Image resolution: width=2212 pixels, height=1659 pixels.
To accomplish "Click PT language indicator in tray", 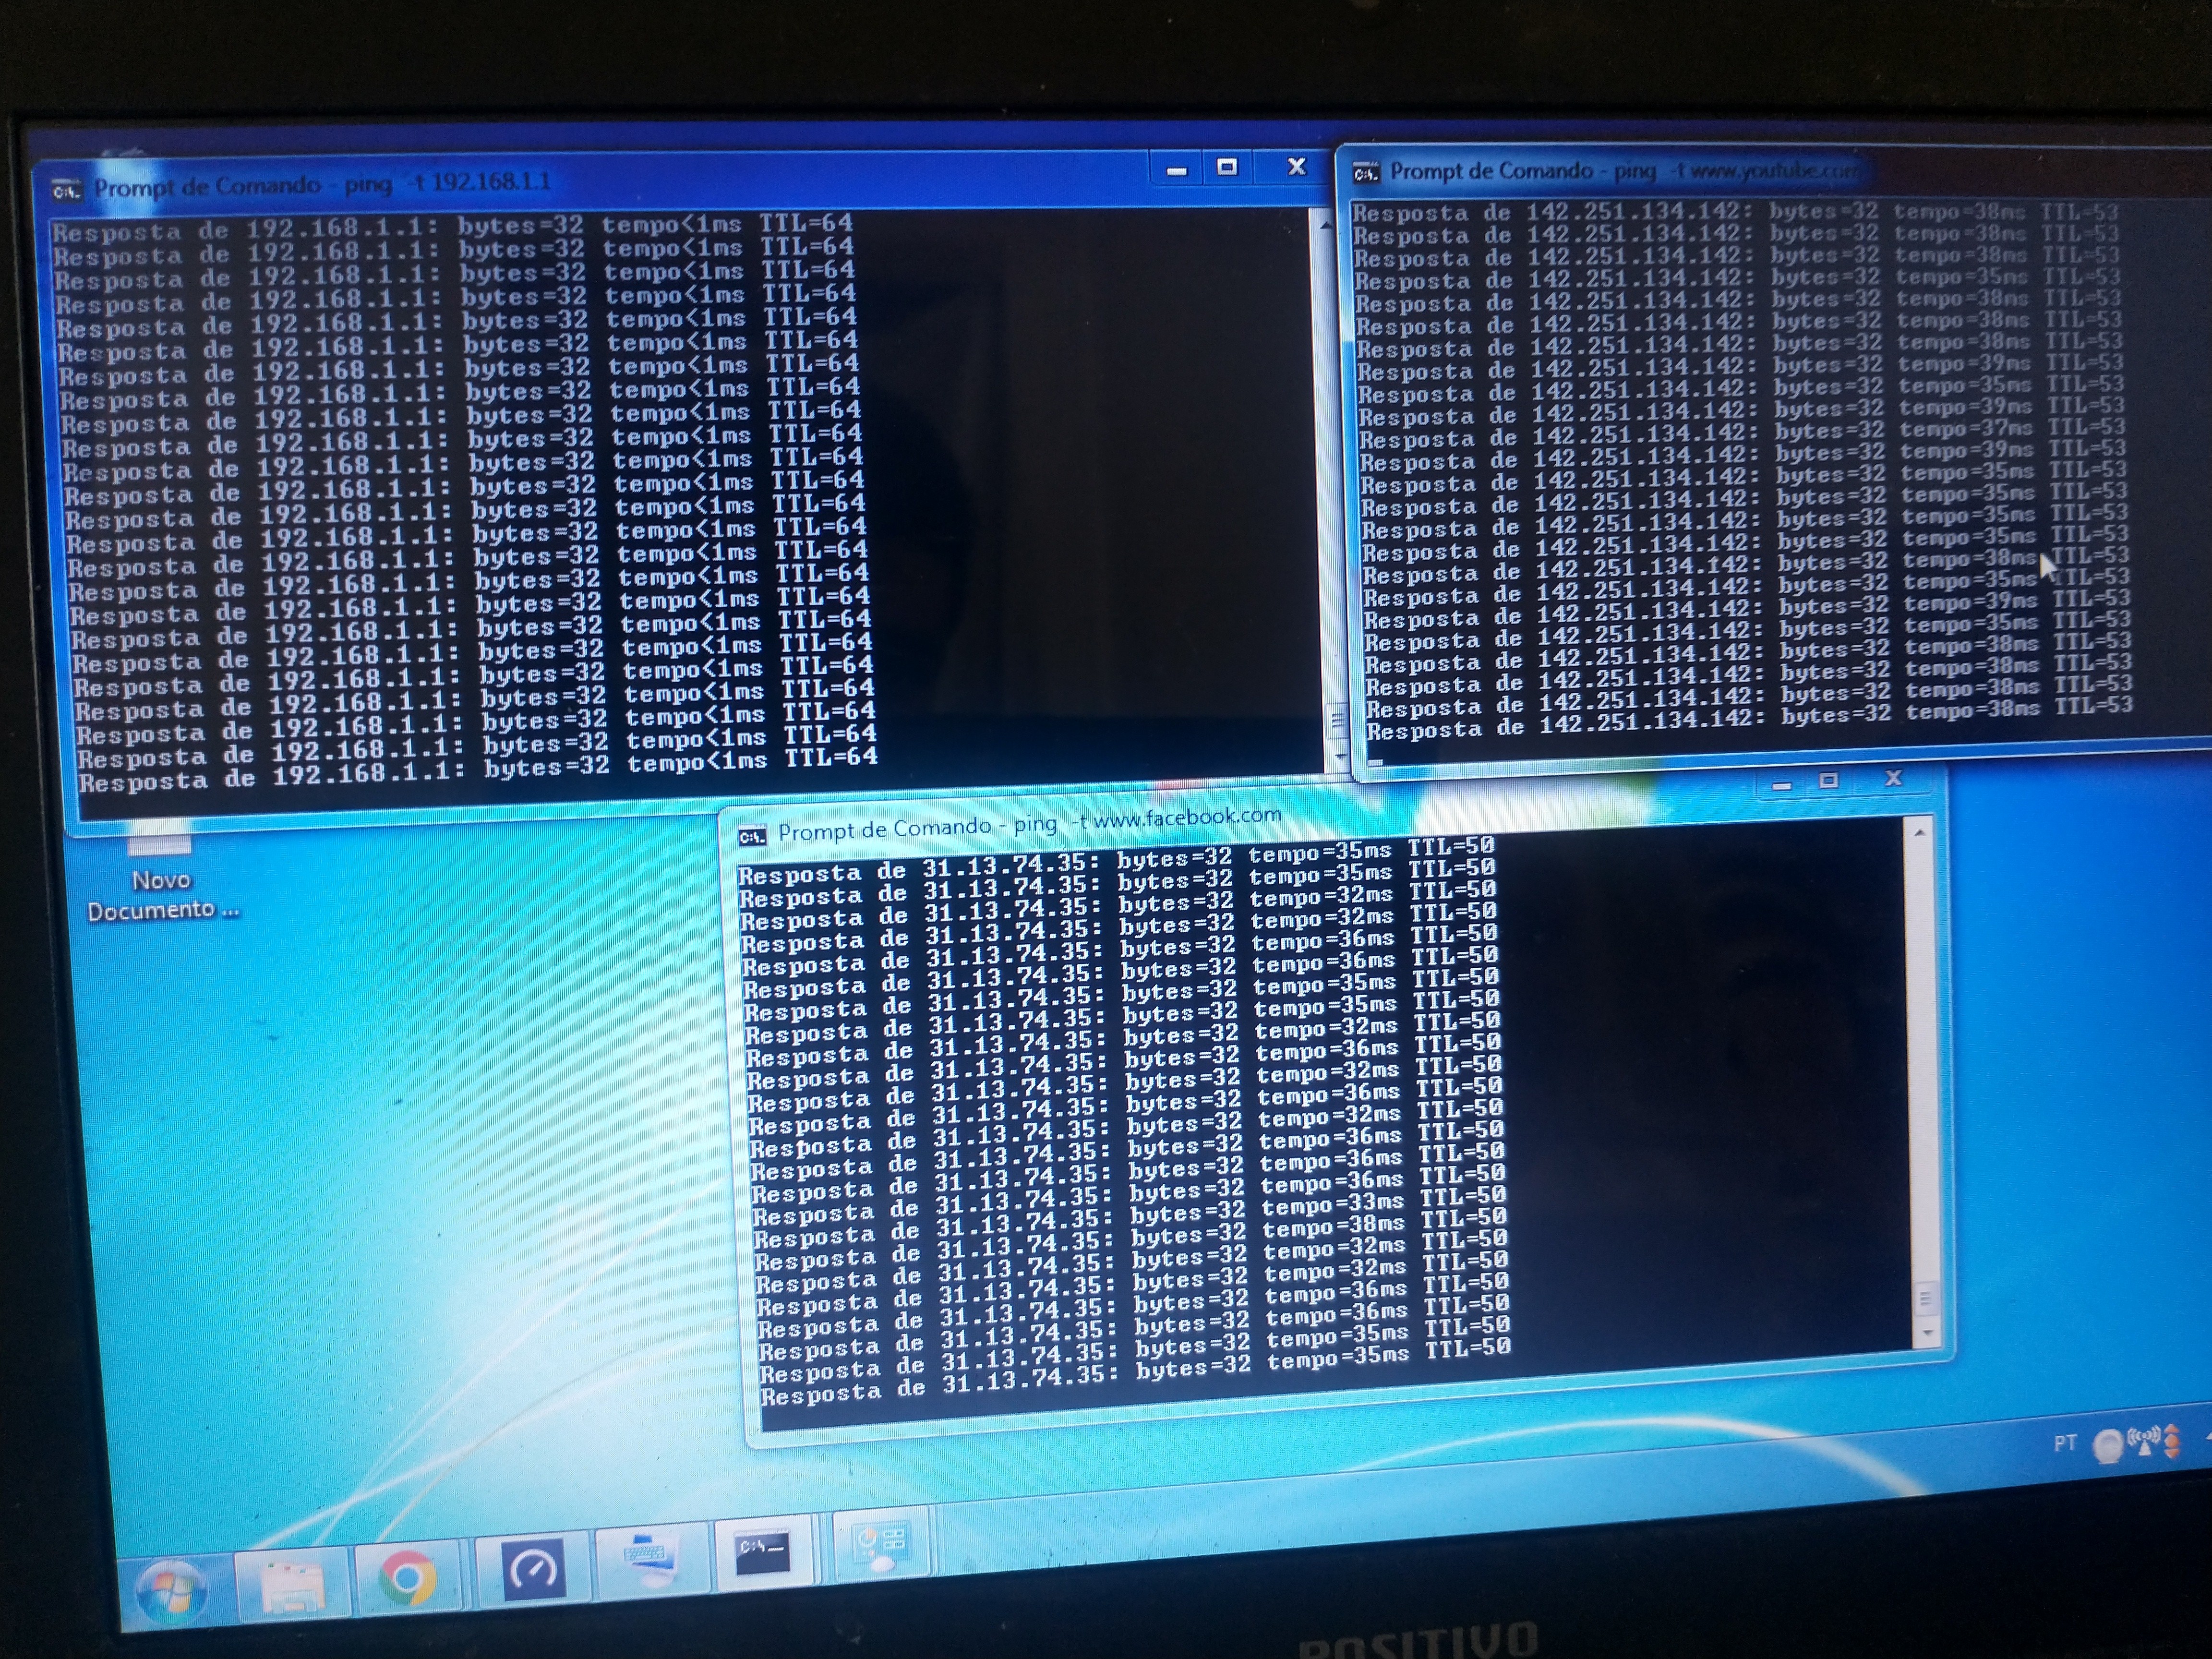I will [2065, 1444].
